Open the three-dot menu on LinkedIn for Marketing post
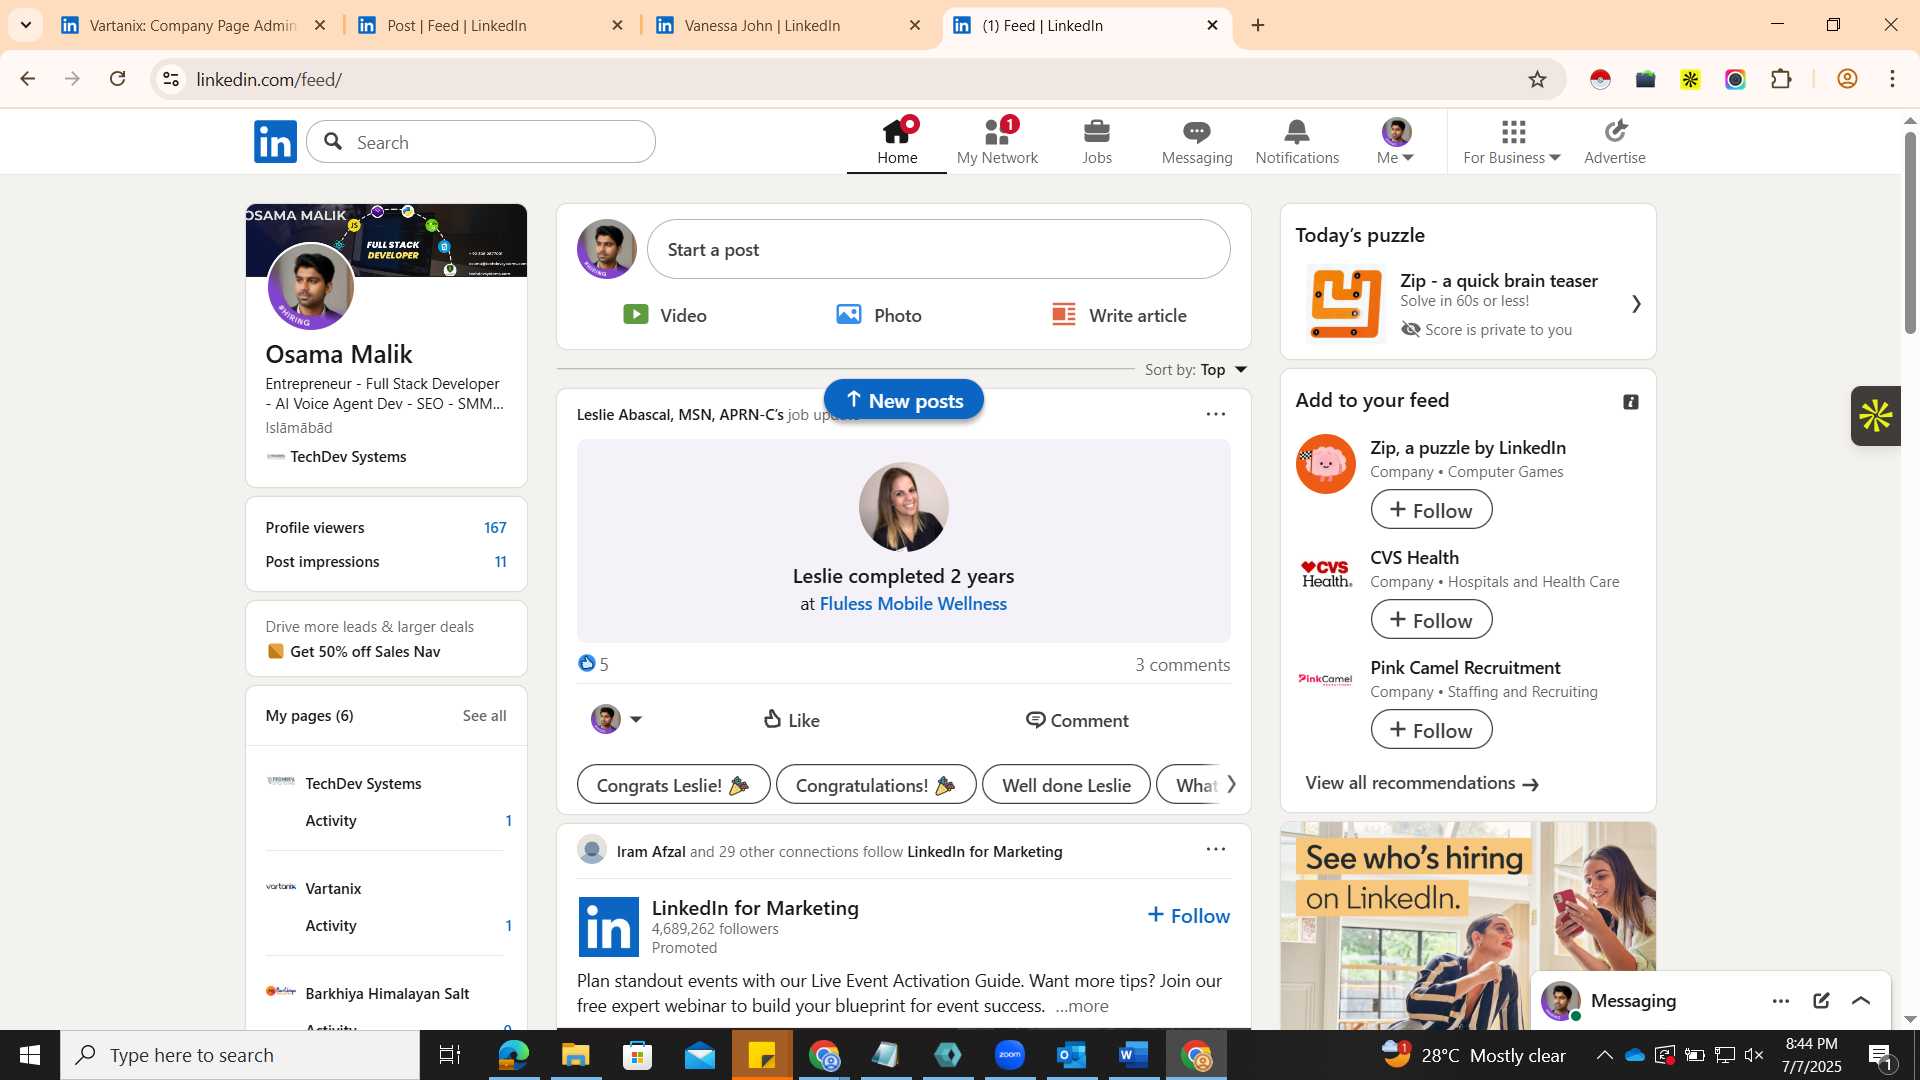The height and width of the screenshot is (1080, 1920). point(1215,849)
